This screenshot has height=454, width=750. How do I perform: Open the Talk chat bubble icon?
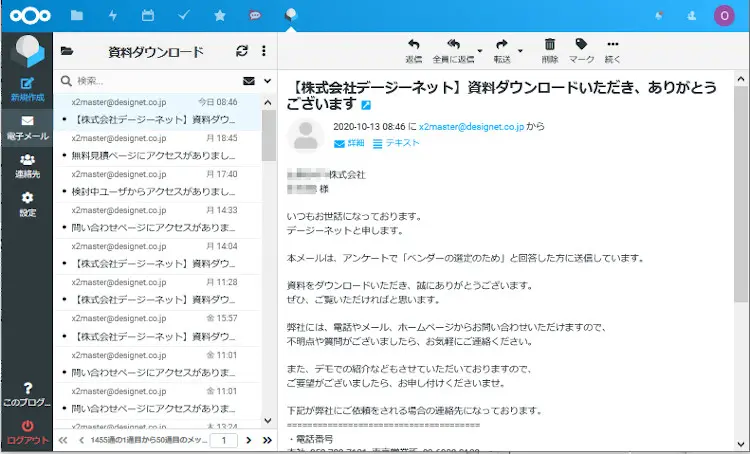pyautogui.click(x=255, y=15)
